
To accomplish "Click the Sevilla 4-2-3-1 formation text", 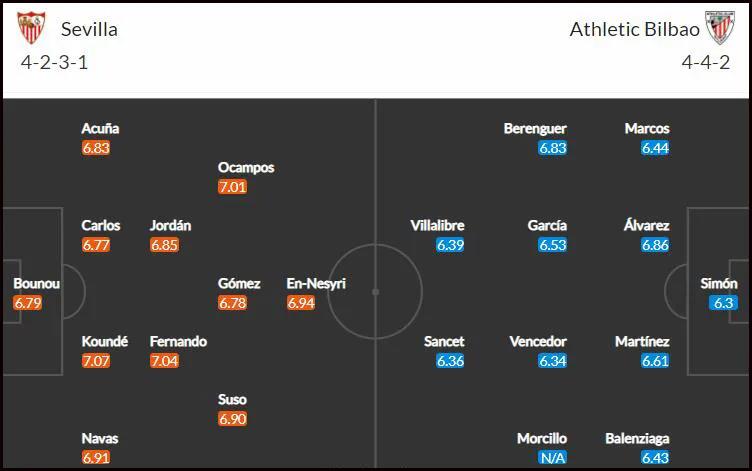I will [55, 62].
